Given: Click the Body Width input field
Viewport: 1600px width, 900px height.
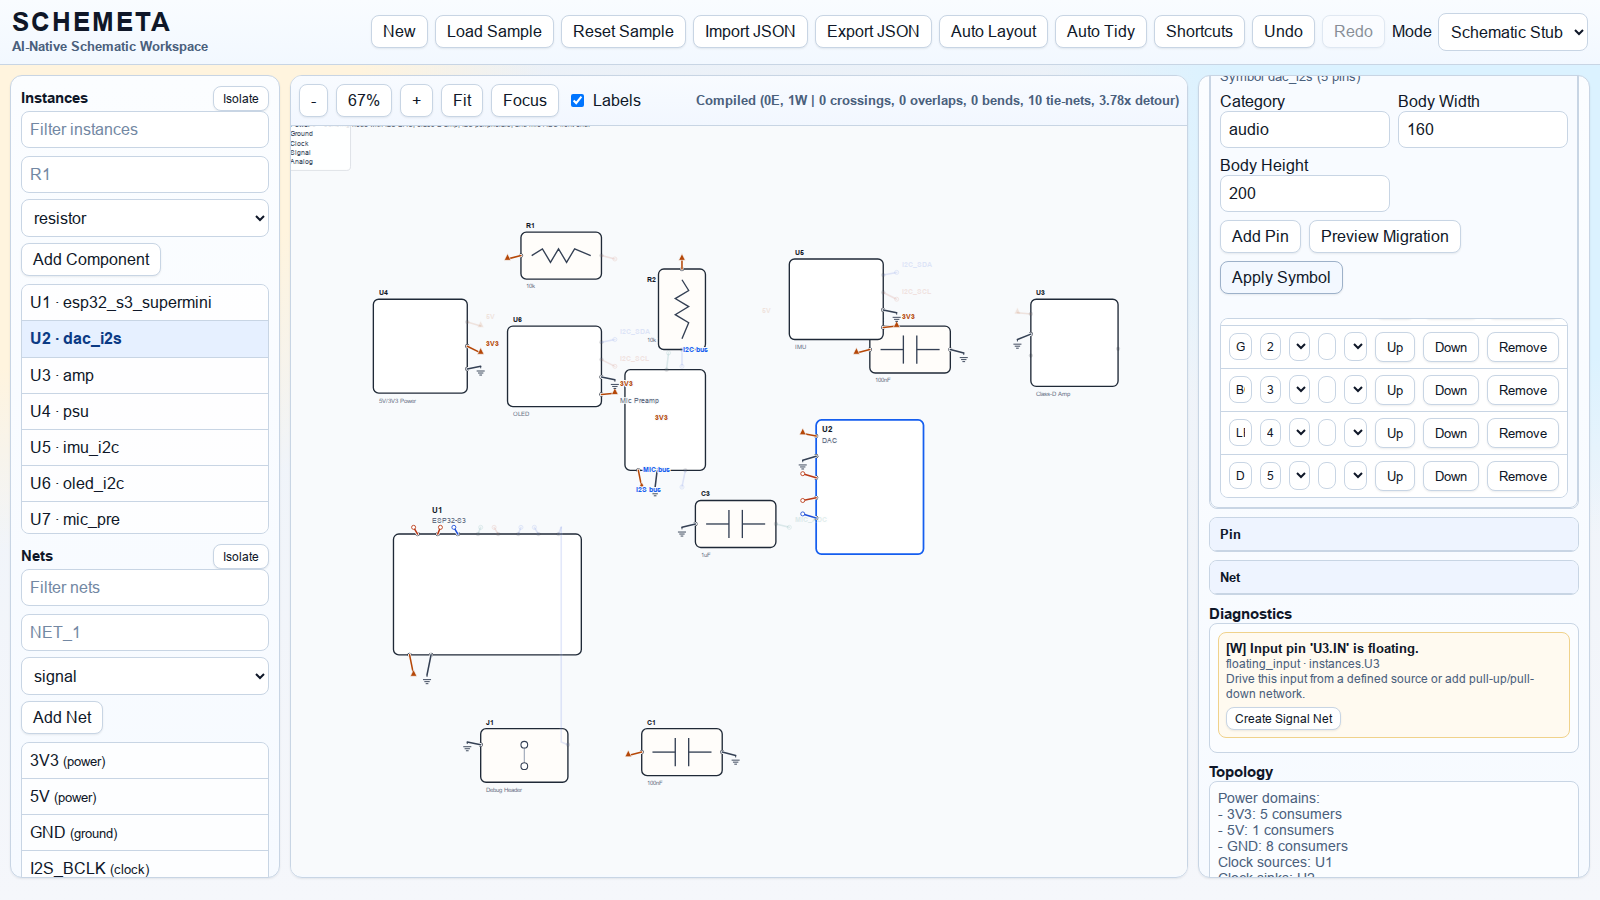Looking at the screenshot, I should [1481, 130].
